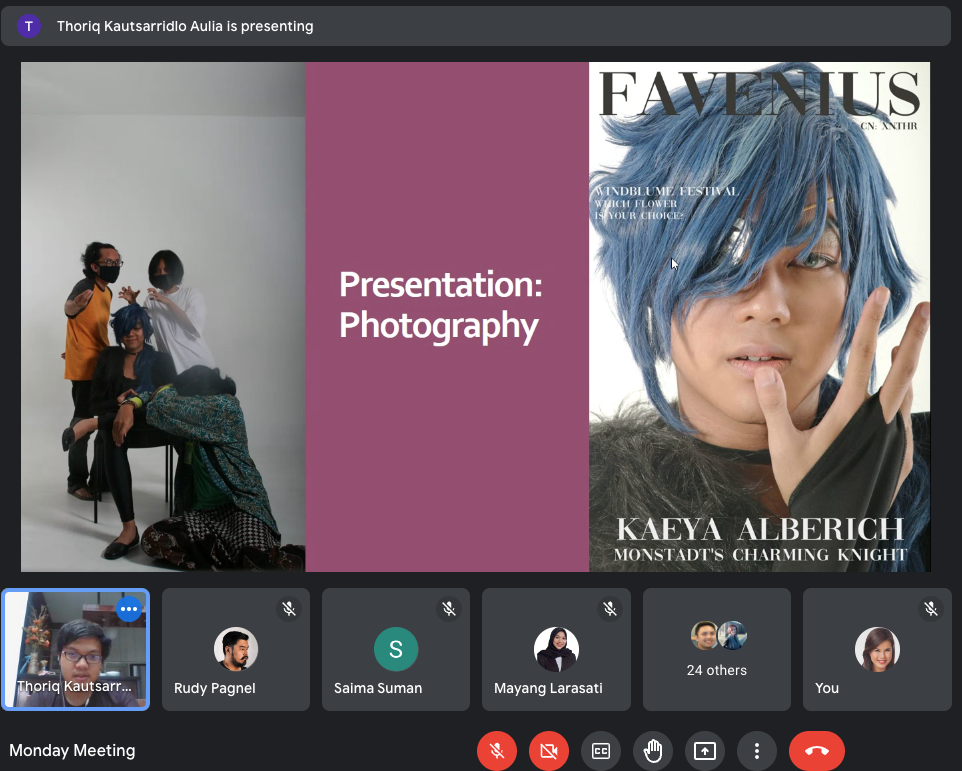Enable closed captions

[x=601, y=751]
